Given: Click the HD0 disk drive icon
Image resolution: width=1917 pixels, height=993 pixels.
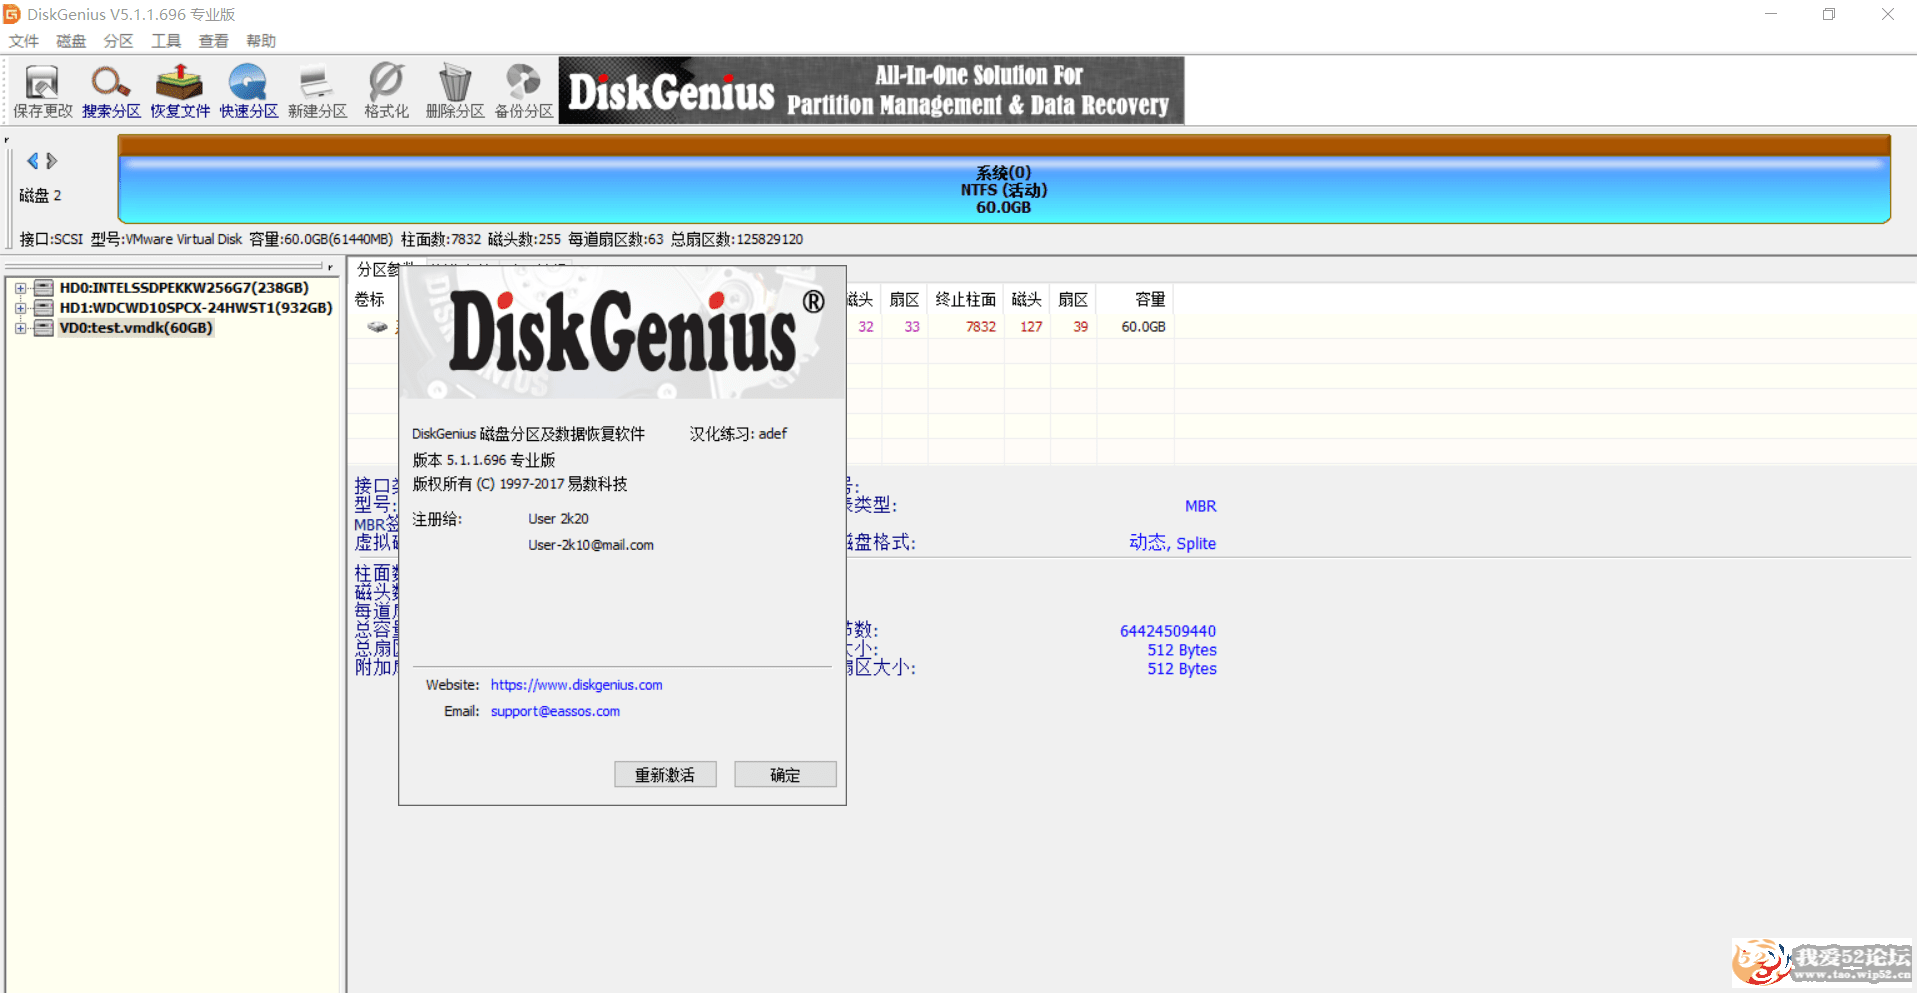Looking at the screenshot, I should click(x=43, y=288).
